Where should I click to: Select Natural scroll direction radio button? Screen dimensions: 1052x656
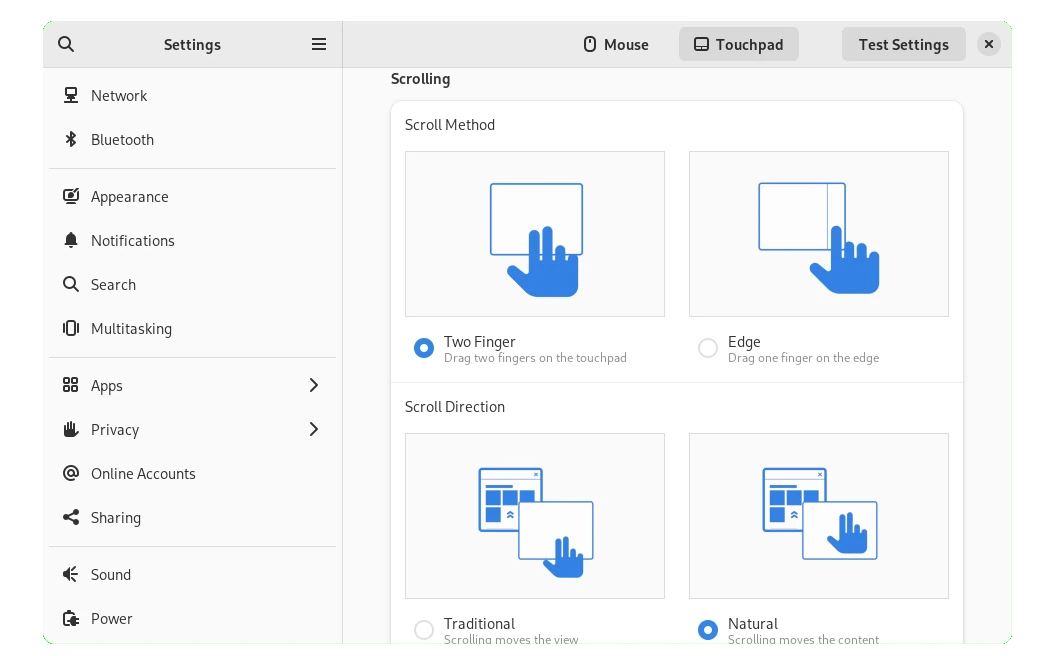coord(708,630)
